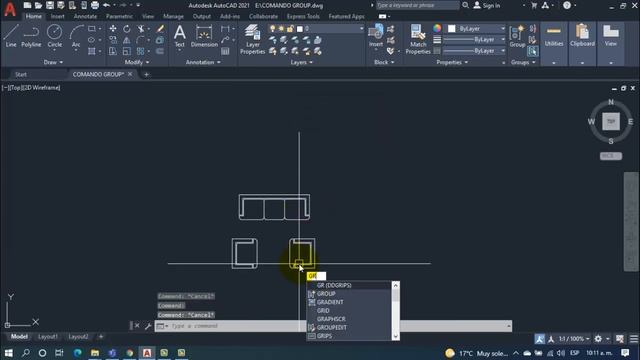This screenshot has height=360, width=640.
Task: Open workspace switching gear in status bar
Action: (x=598, y=339)
